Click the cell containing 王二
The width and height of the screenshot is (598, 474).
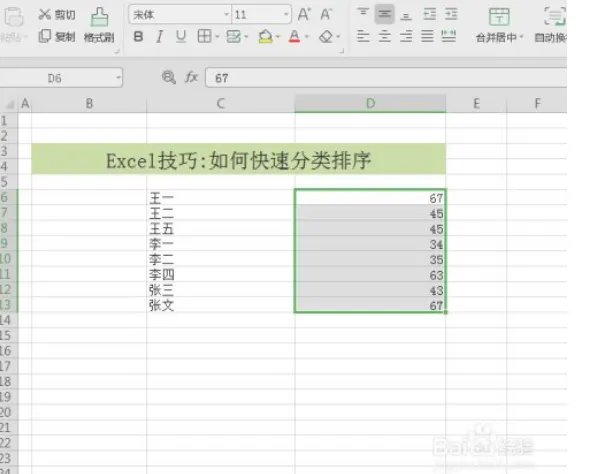pos(220,213)
